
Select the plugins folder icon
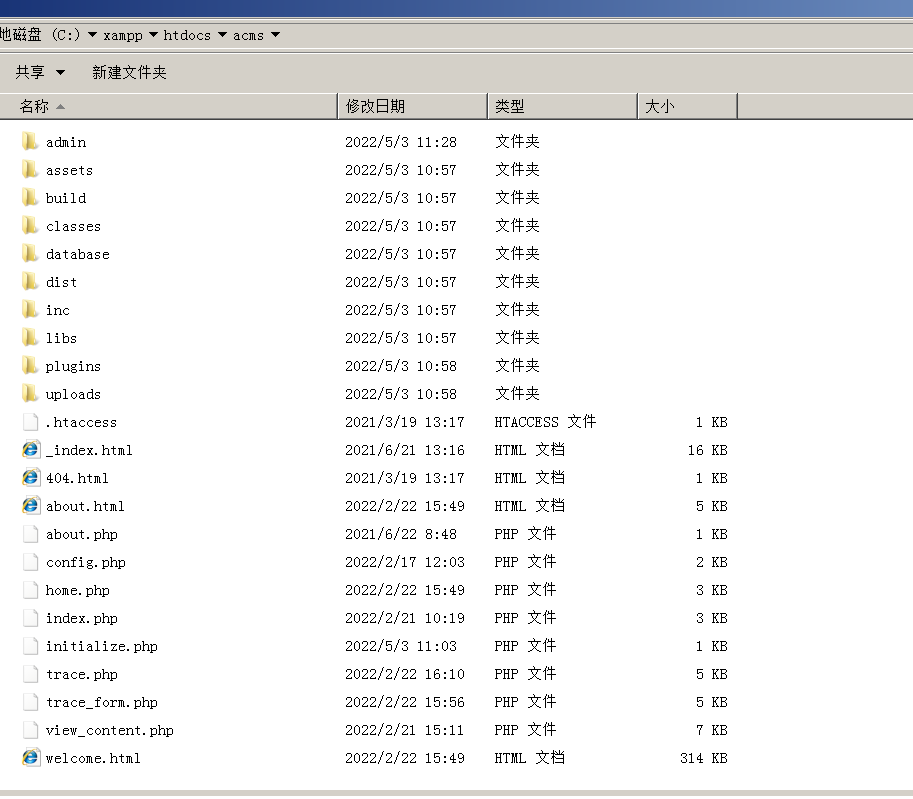(30, 365)
